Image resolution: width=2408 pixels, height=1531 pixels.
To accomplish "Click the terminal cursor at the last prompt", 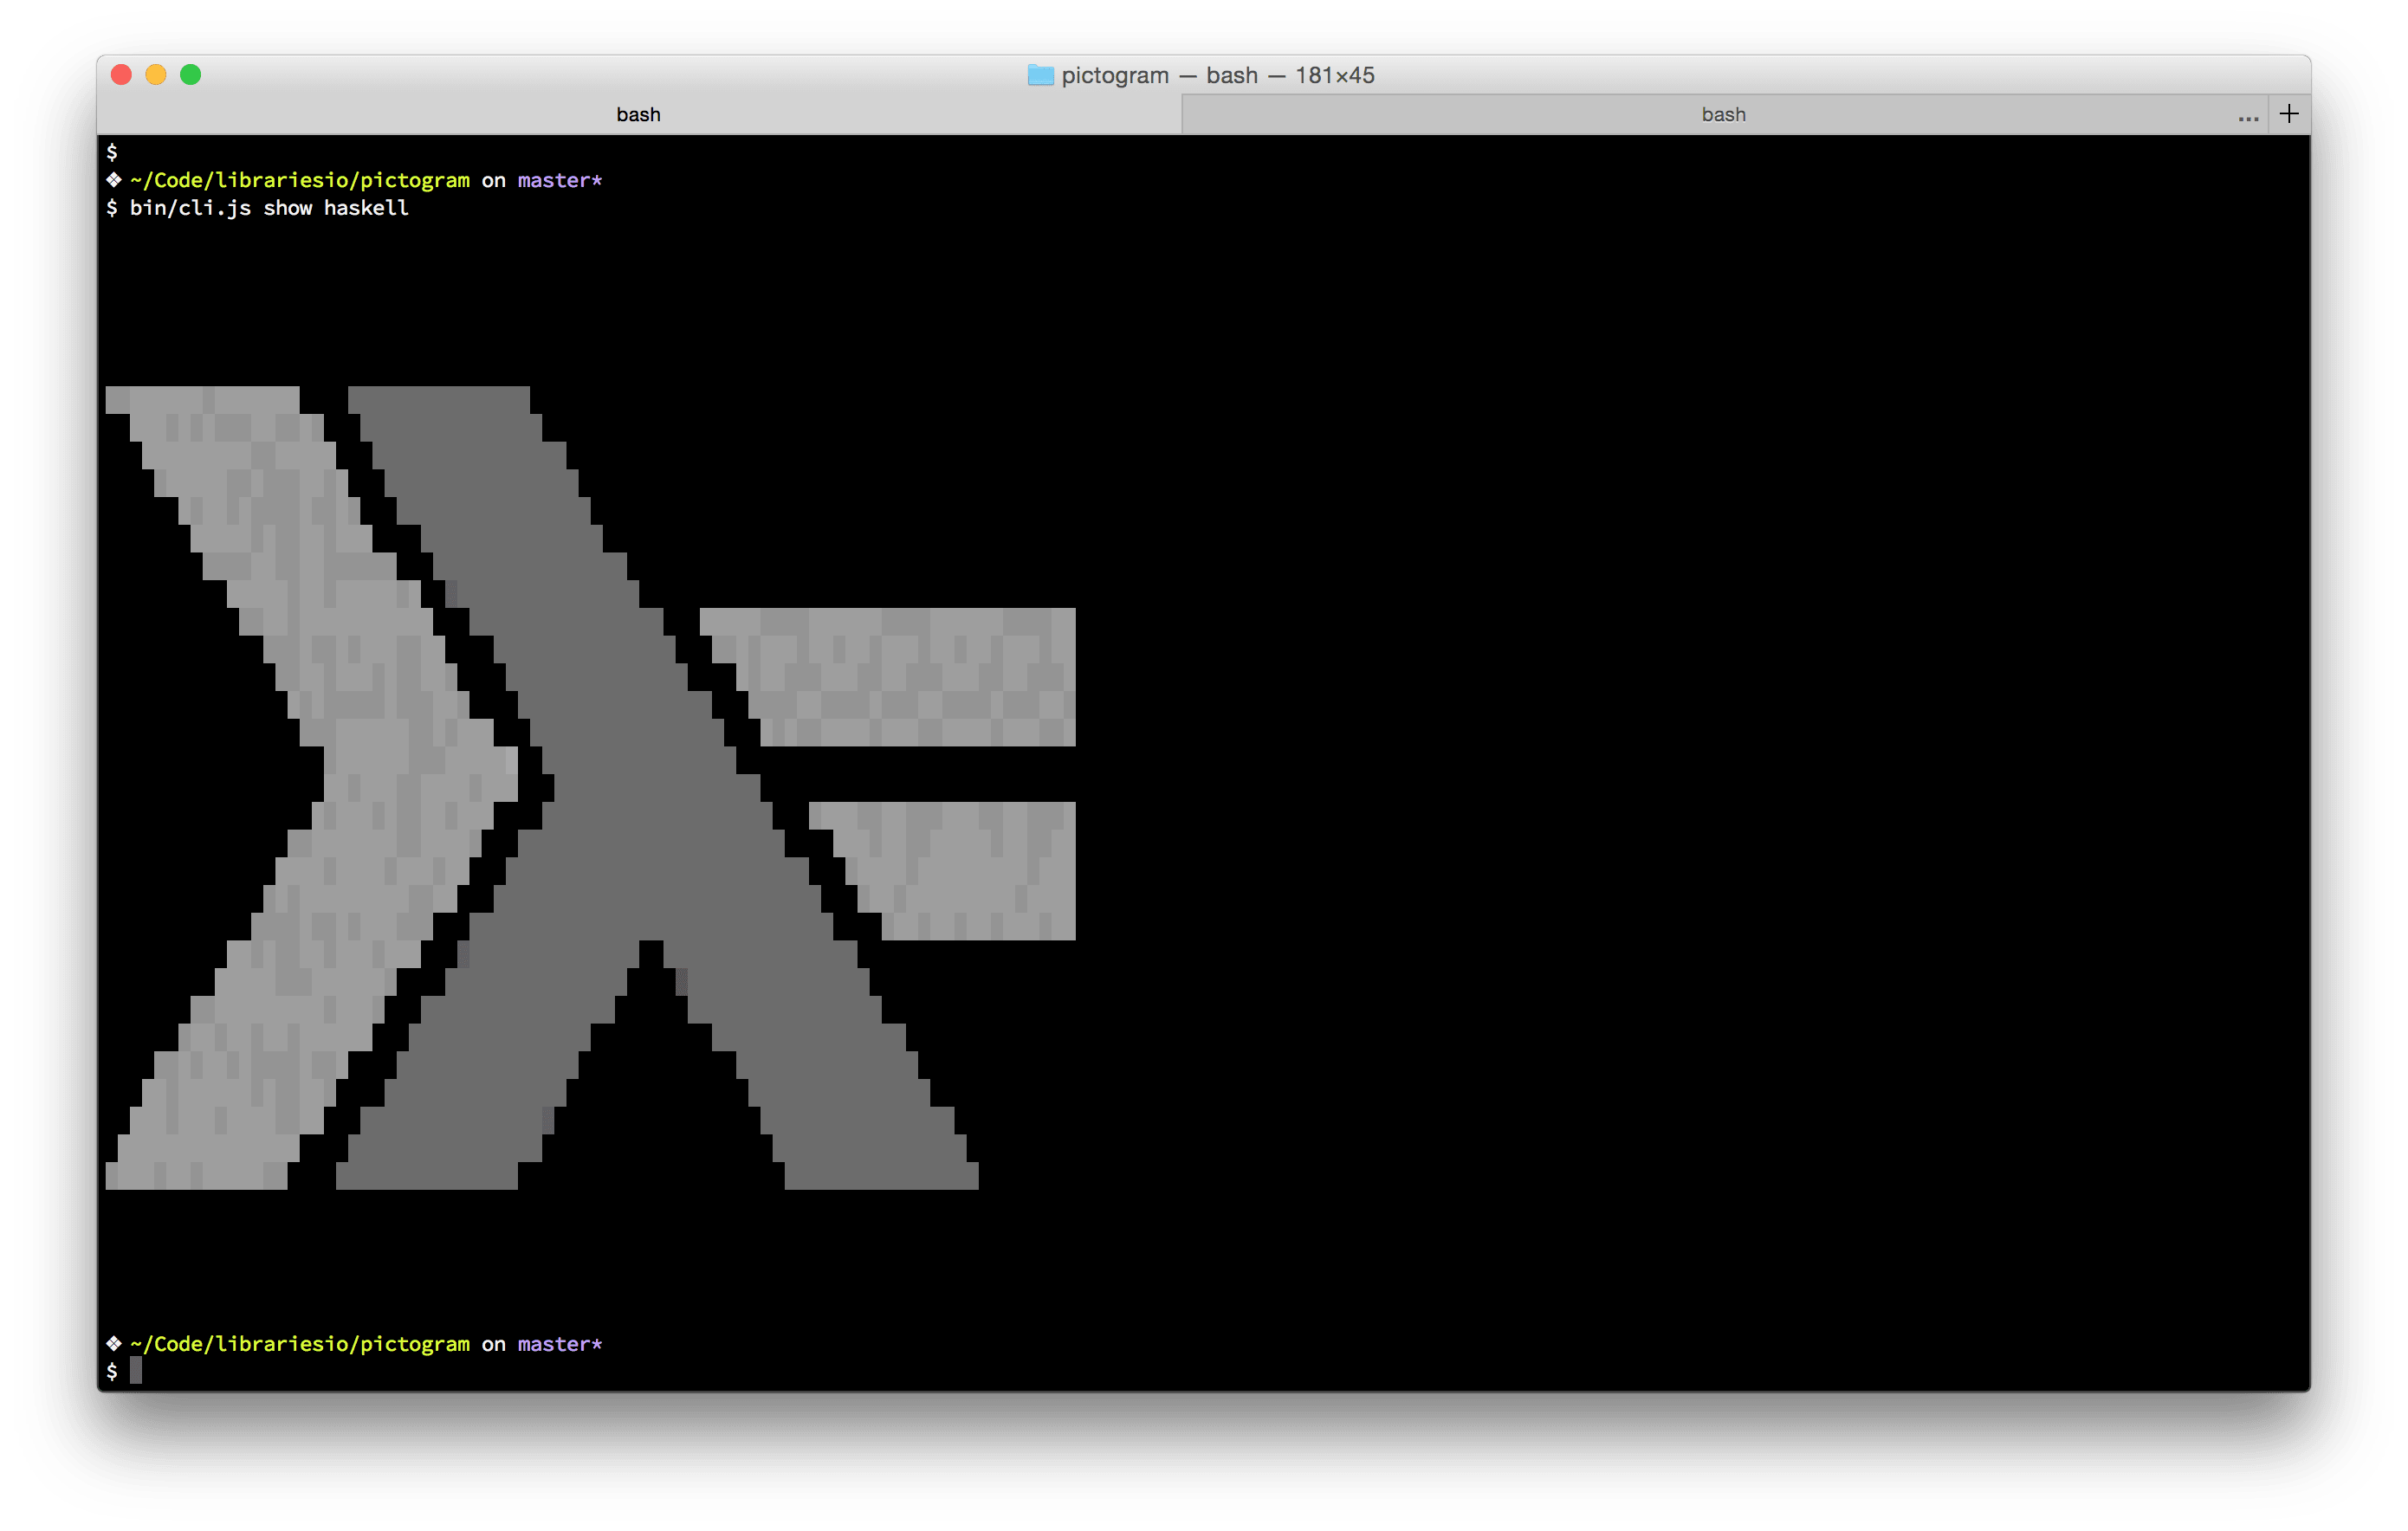I will 136,1371.
